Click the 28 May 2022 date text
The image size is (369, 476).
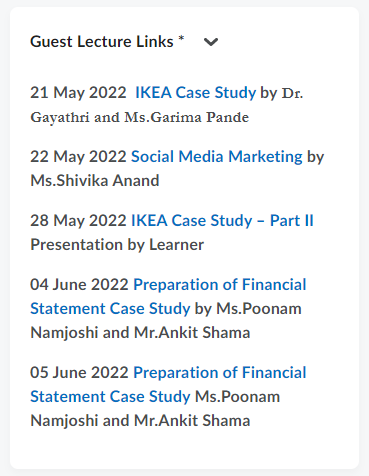(78, 220)
